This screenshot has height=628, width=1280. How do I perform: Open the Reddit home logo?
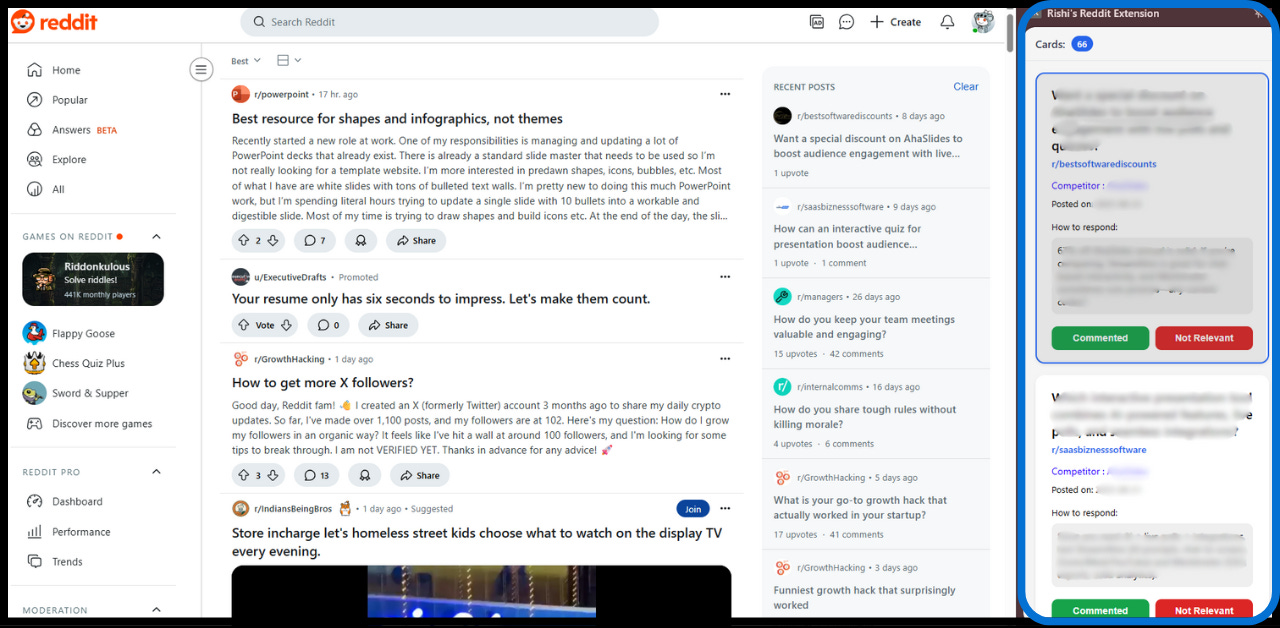(54, 21)
